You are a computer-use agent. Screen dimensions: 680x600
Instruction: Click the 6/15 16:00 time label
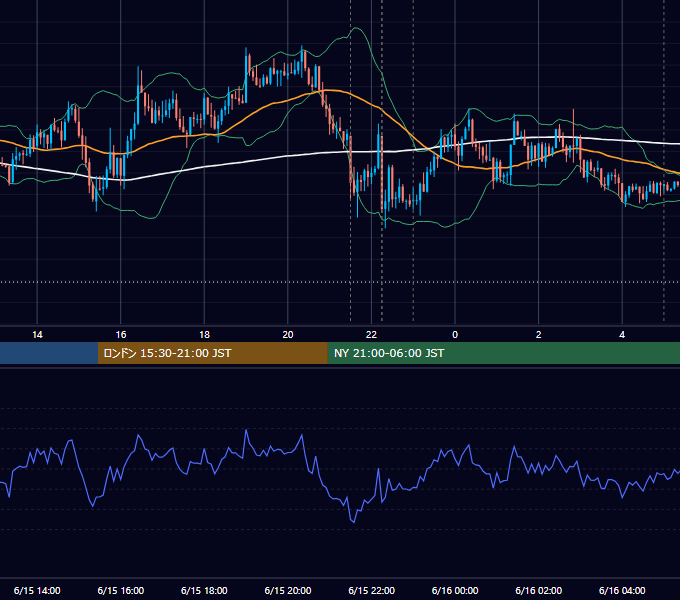click(121, 590)
